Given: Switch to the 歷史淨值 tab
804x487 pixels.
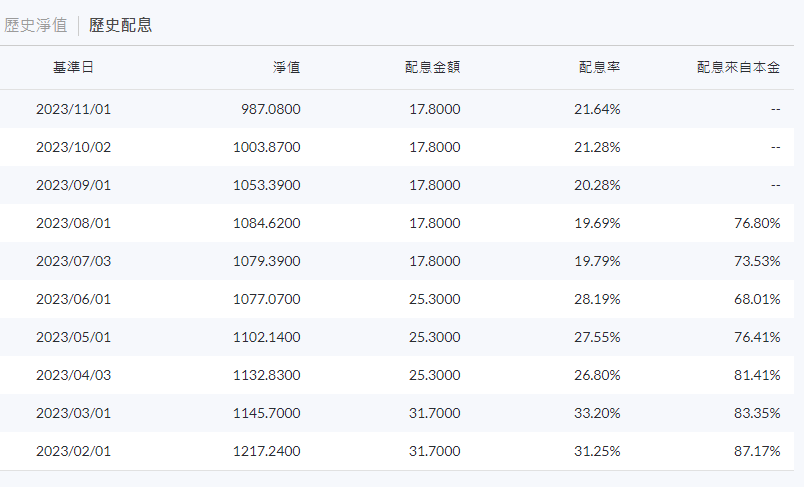Looking at the screenshot, I should [35, 25].
